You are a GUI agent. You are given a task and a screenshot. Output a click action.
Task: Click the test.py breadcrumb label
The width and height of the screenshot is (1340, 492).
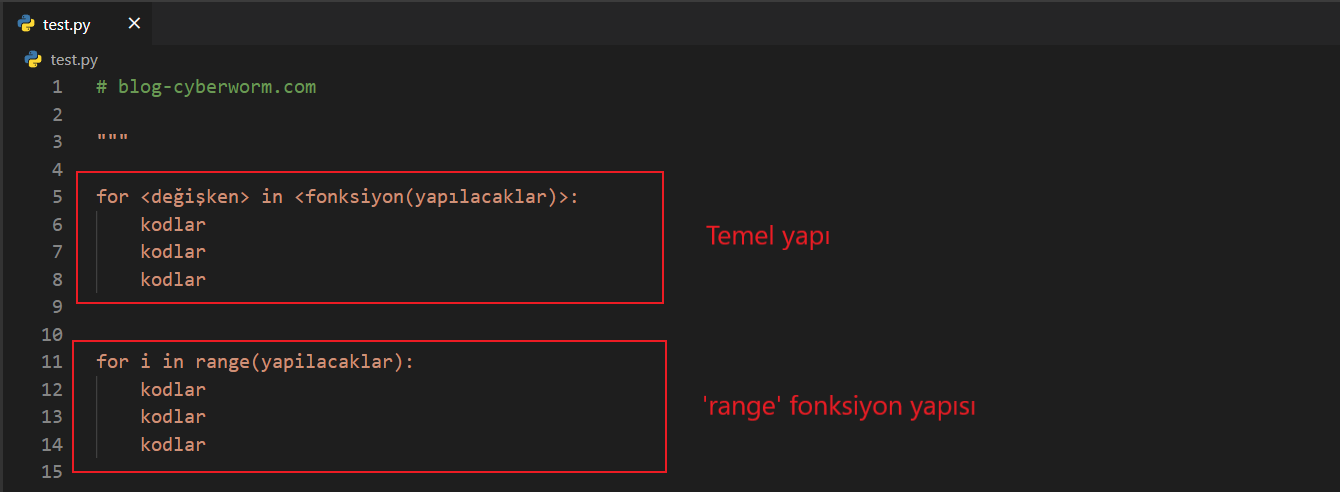74,60
